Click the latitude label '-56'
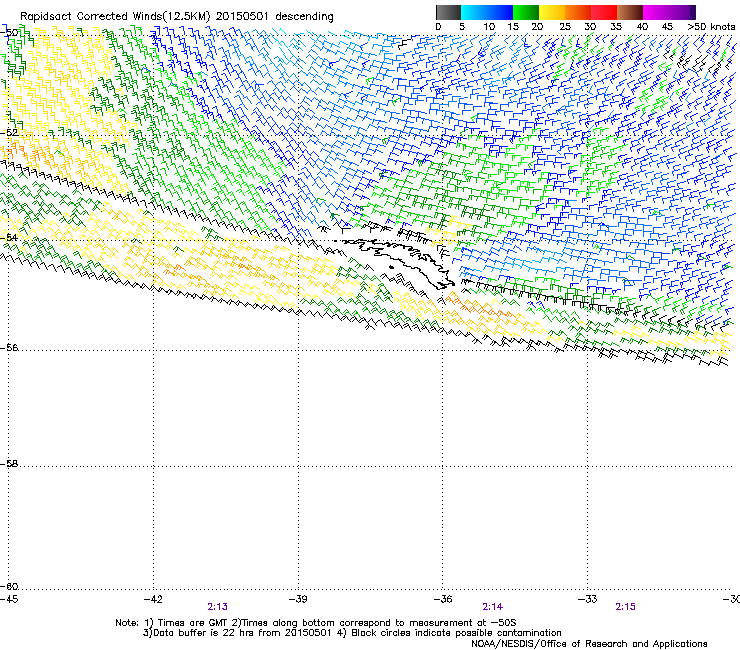Viewport: 740px width, 650px height. click(9, 347)
